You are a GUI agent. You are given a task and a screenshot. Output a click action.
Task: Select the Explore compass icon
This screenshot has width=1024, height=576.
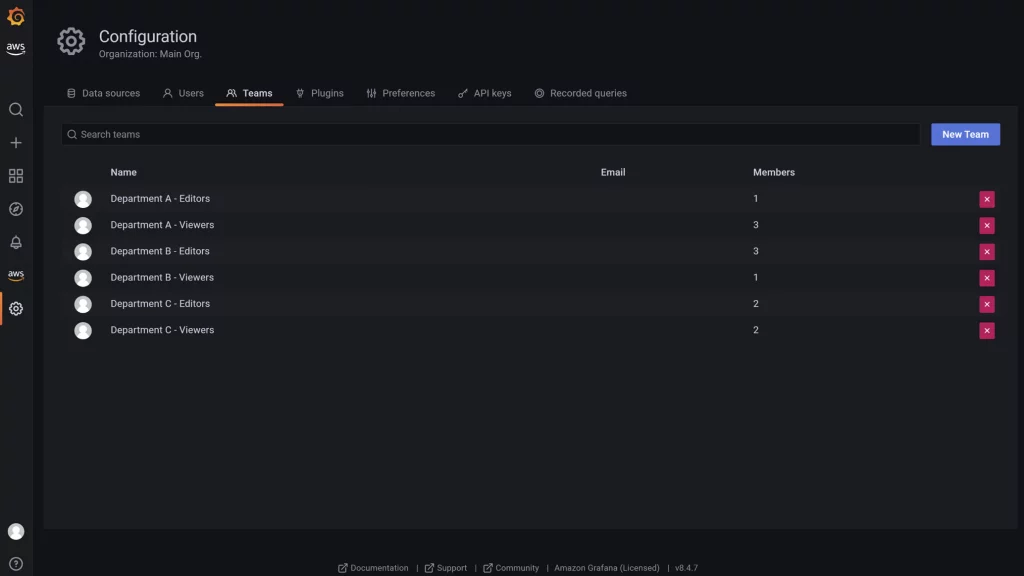(15, 208)
